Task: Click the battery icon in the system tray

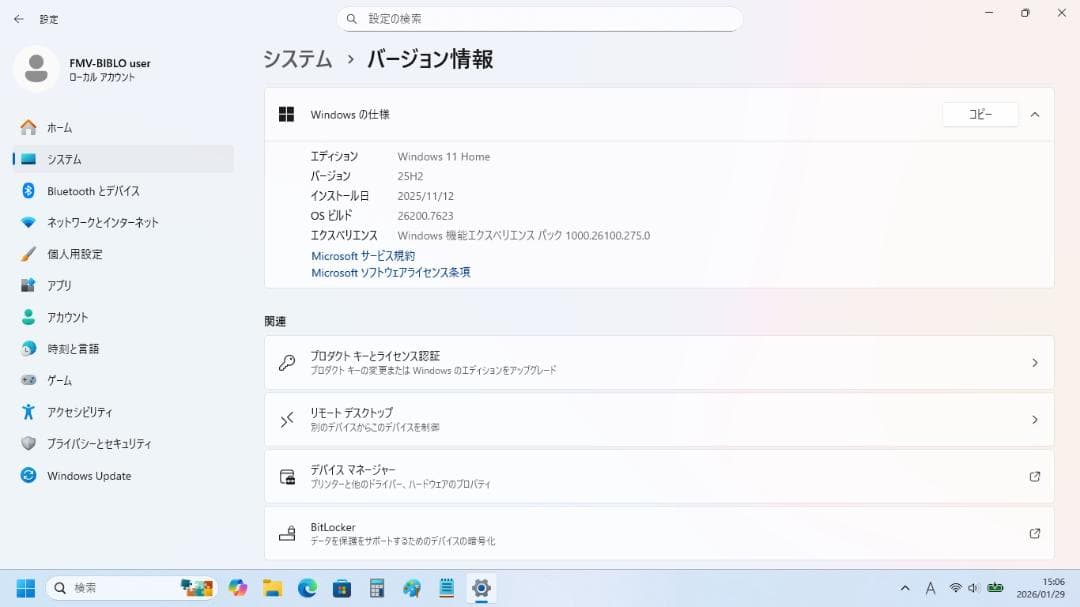Action: pyautogui.click(x=995, y=588)
